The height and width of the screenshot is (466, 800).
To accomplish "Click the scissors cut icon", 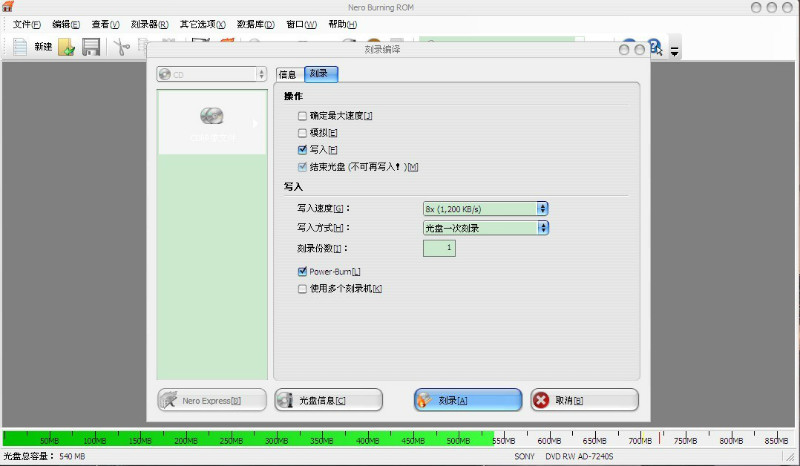I will point(121,47).
